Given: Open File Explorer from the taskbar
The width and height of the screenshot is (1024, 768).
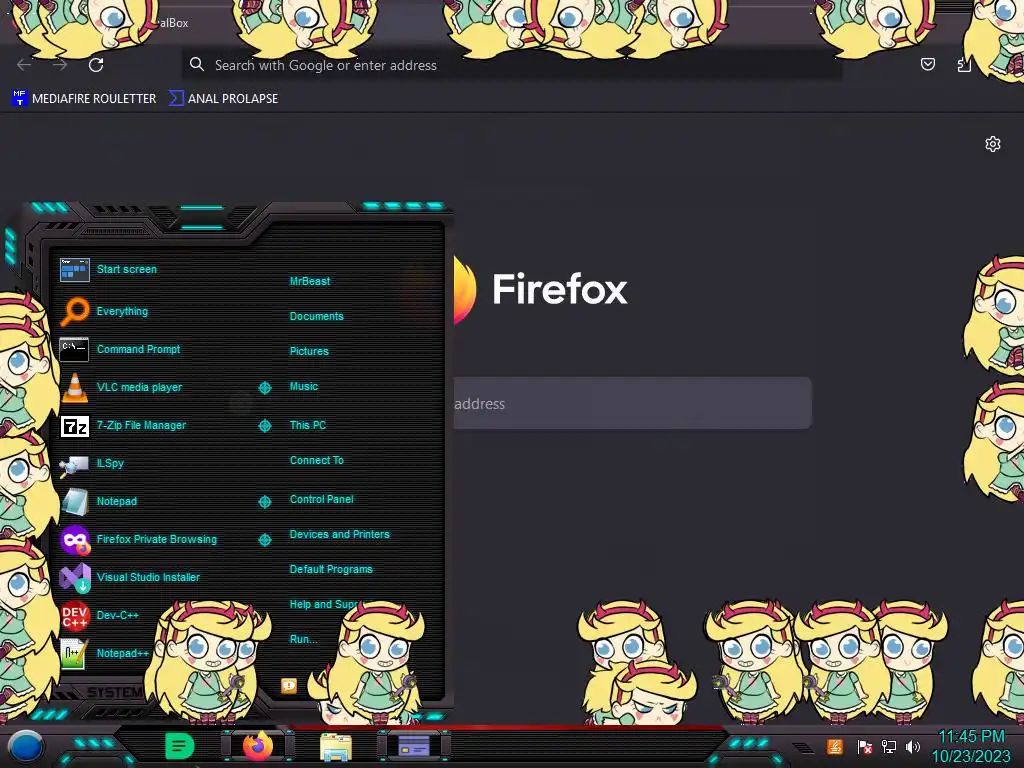Looking at the screenshot, I should click(336, 746).
